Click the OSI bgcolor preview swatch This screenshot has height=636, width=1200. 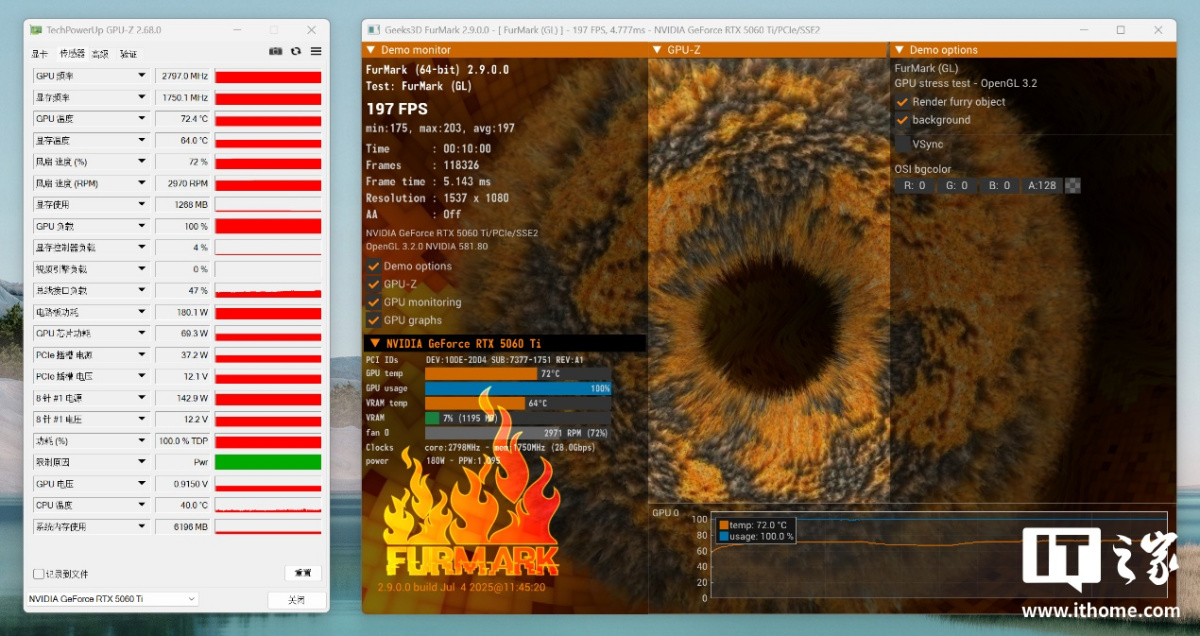tap(1073, 185)
